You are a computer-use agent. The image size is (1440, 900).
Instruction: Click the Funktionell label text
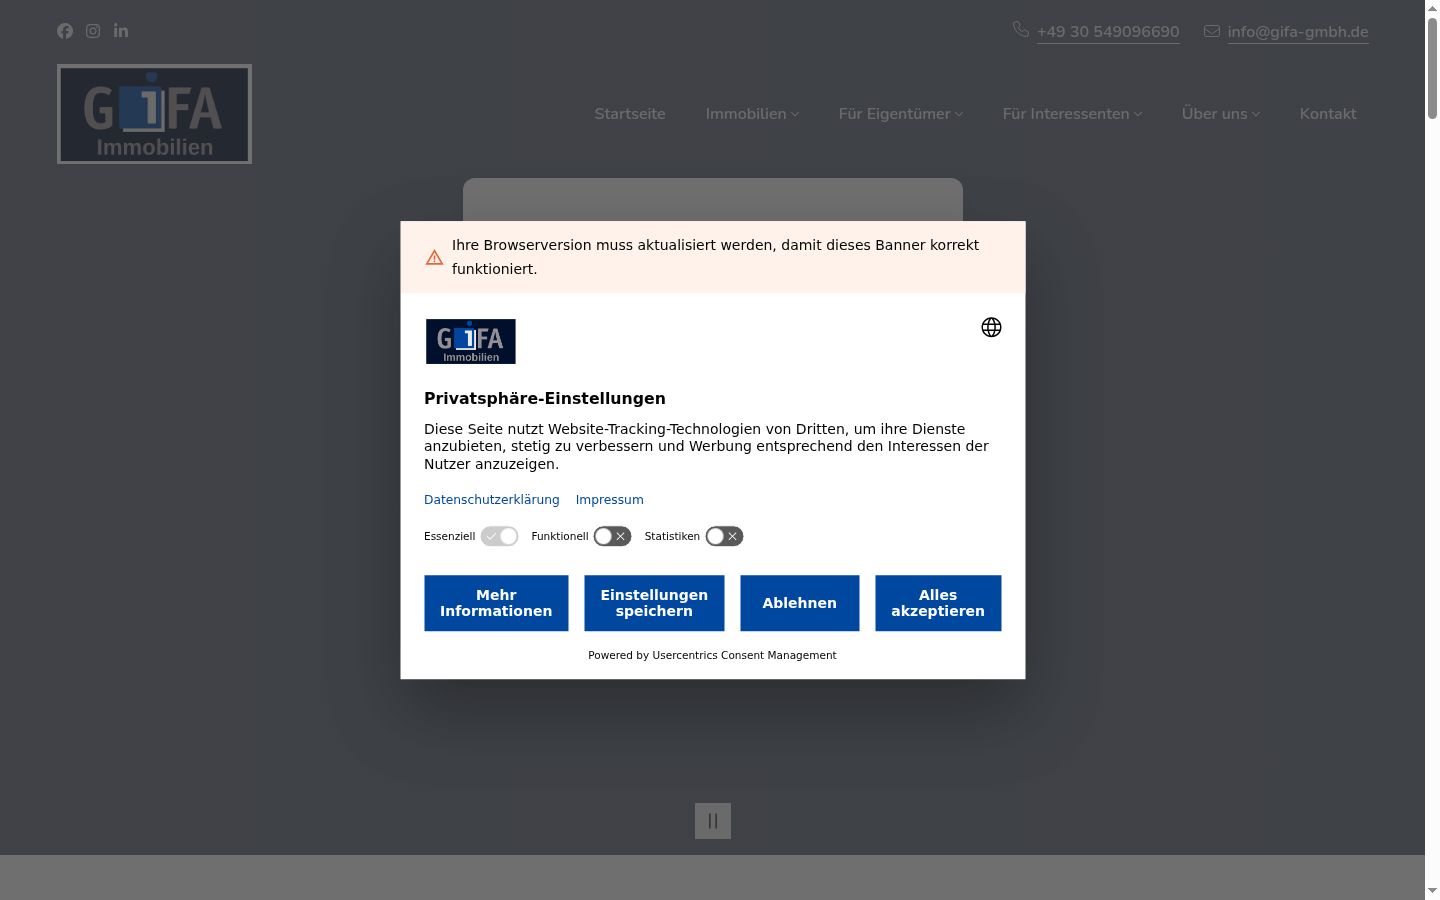pyautogui.click(x=560, y=537)
